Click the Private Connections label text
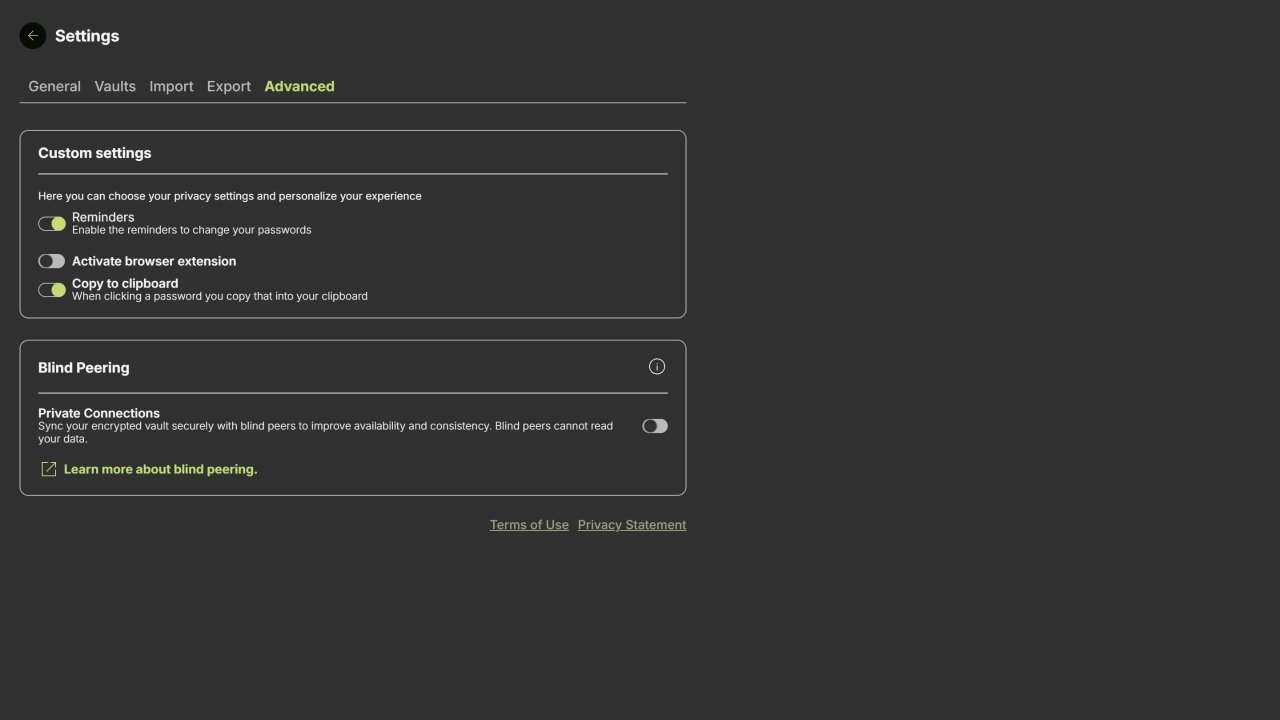1280x720 pixels. (99, 413)
